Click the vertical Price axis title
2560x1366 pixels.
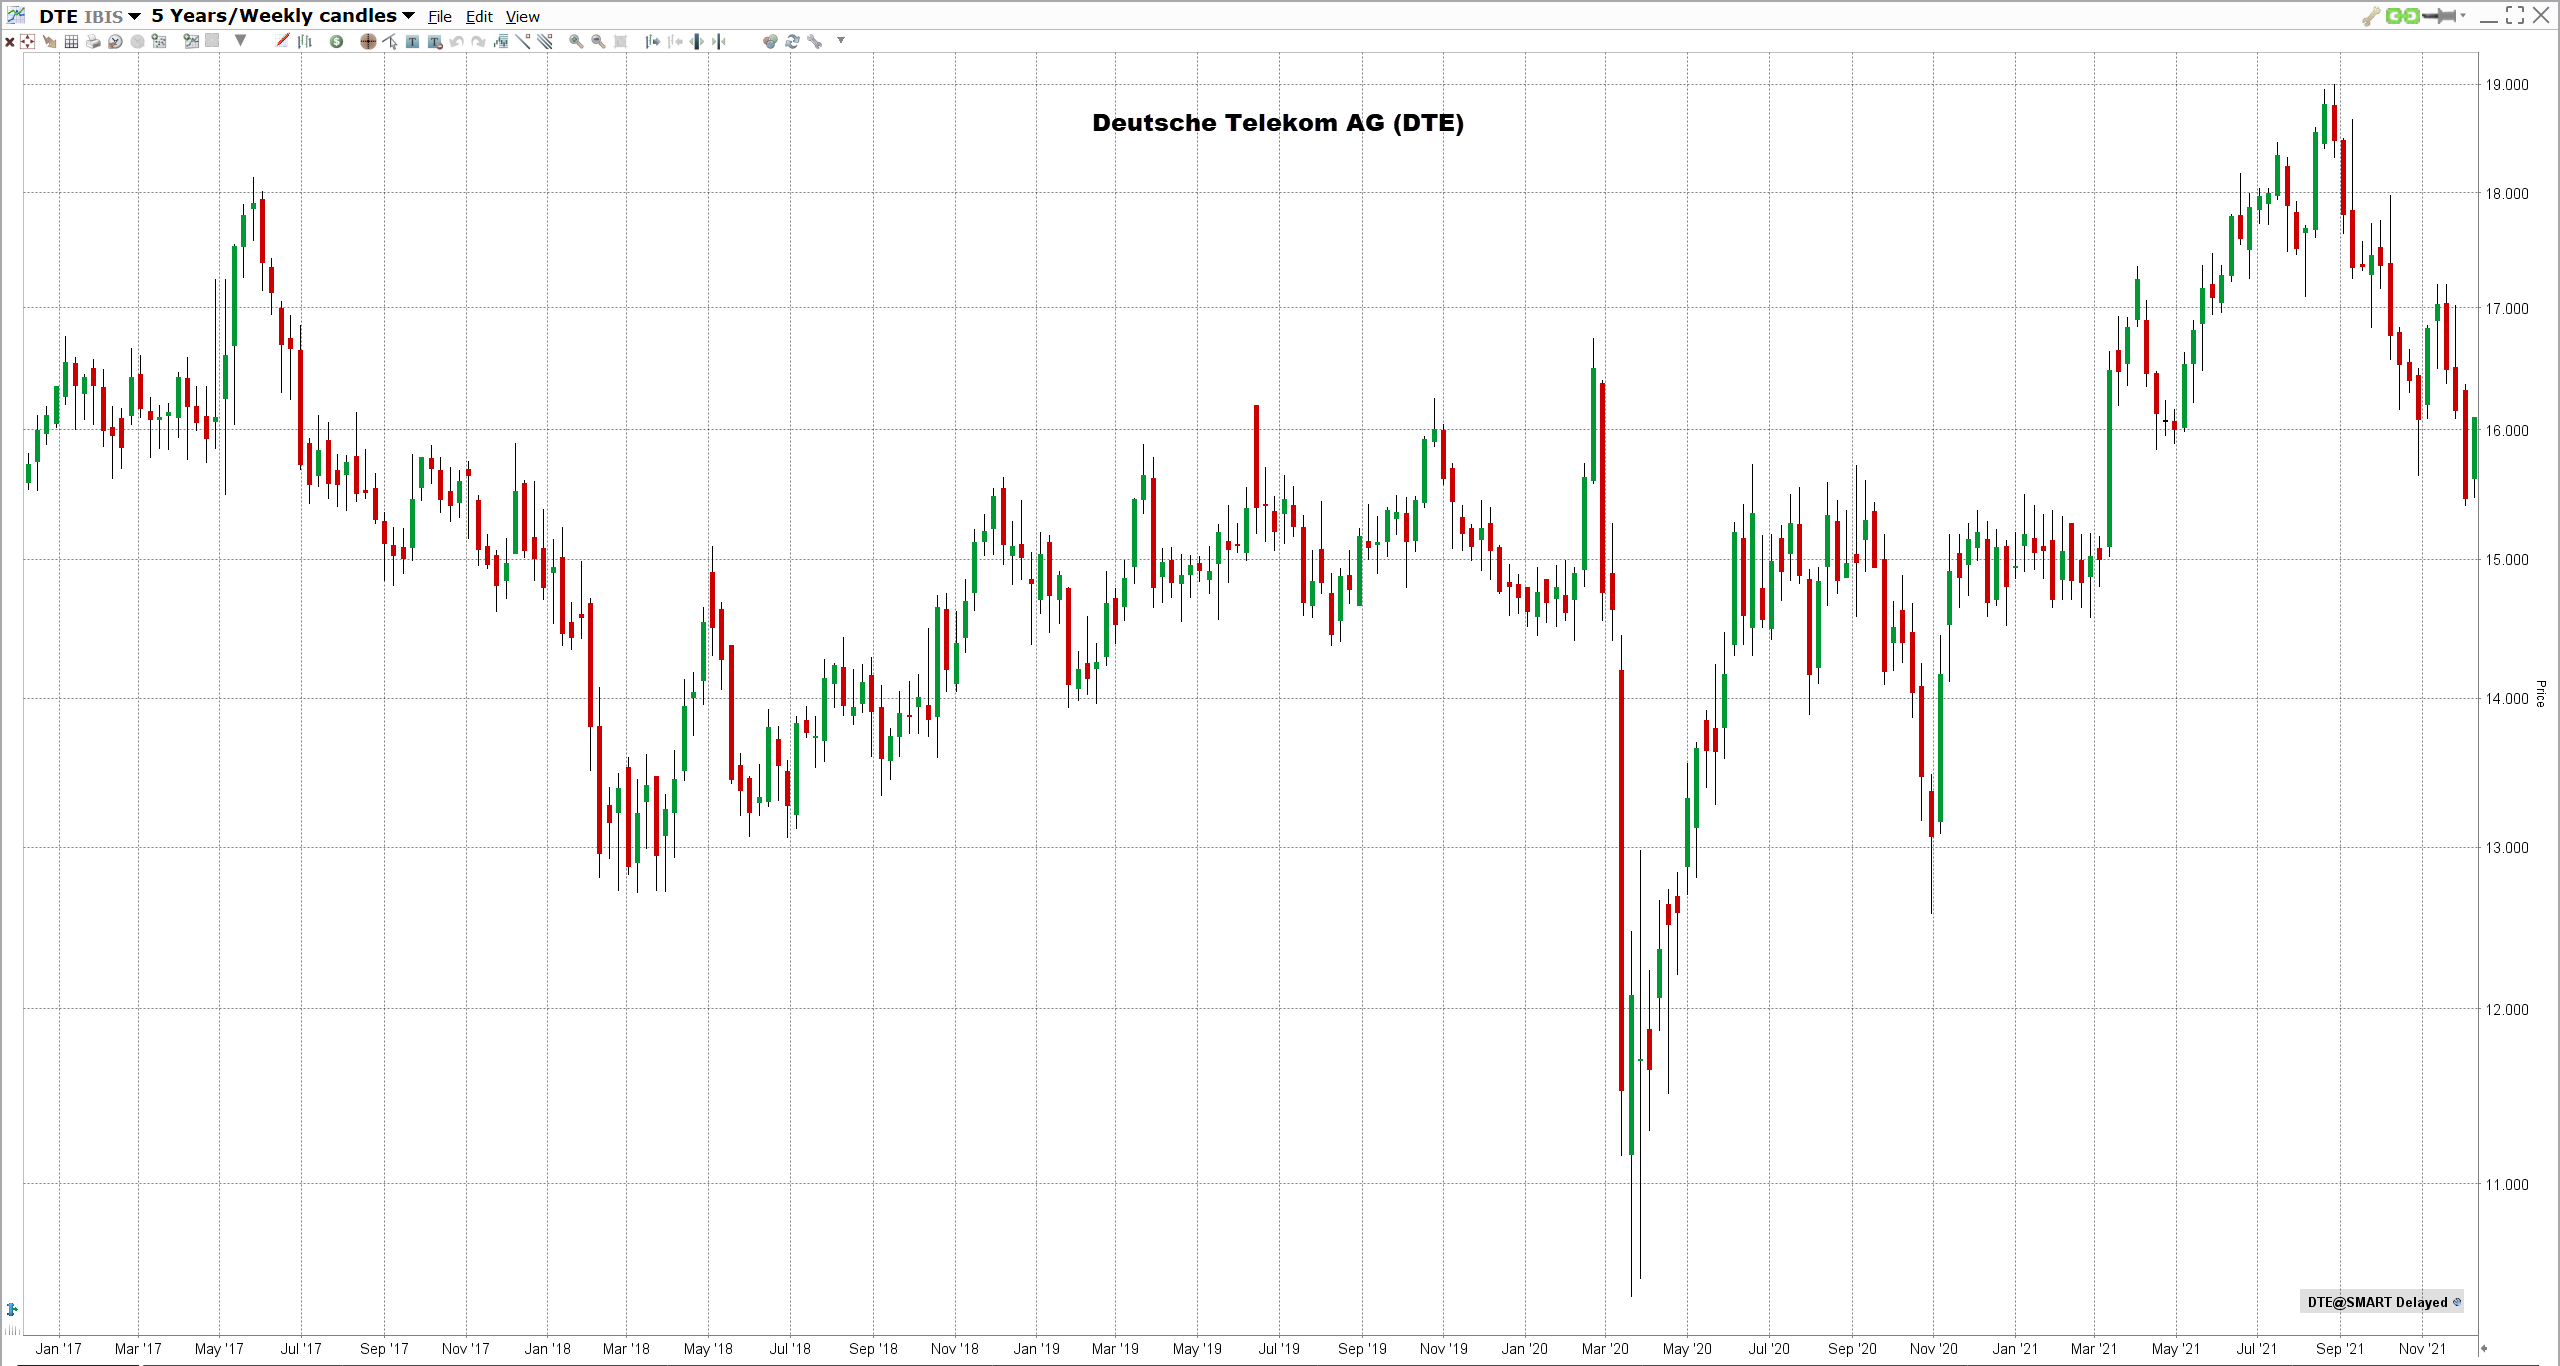(2540, 693)
